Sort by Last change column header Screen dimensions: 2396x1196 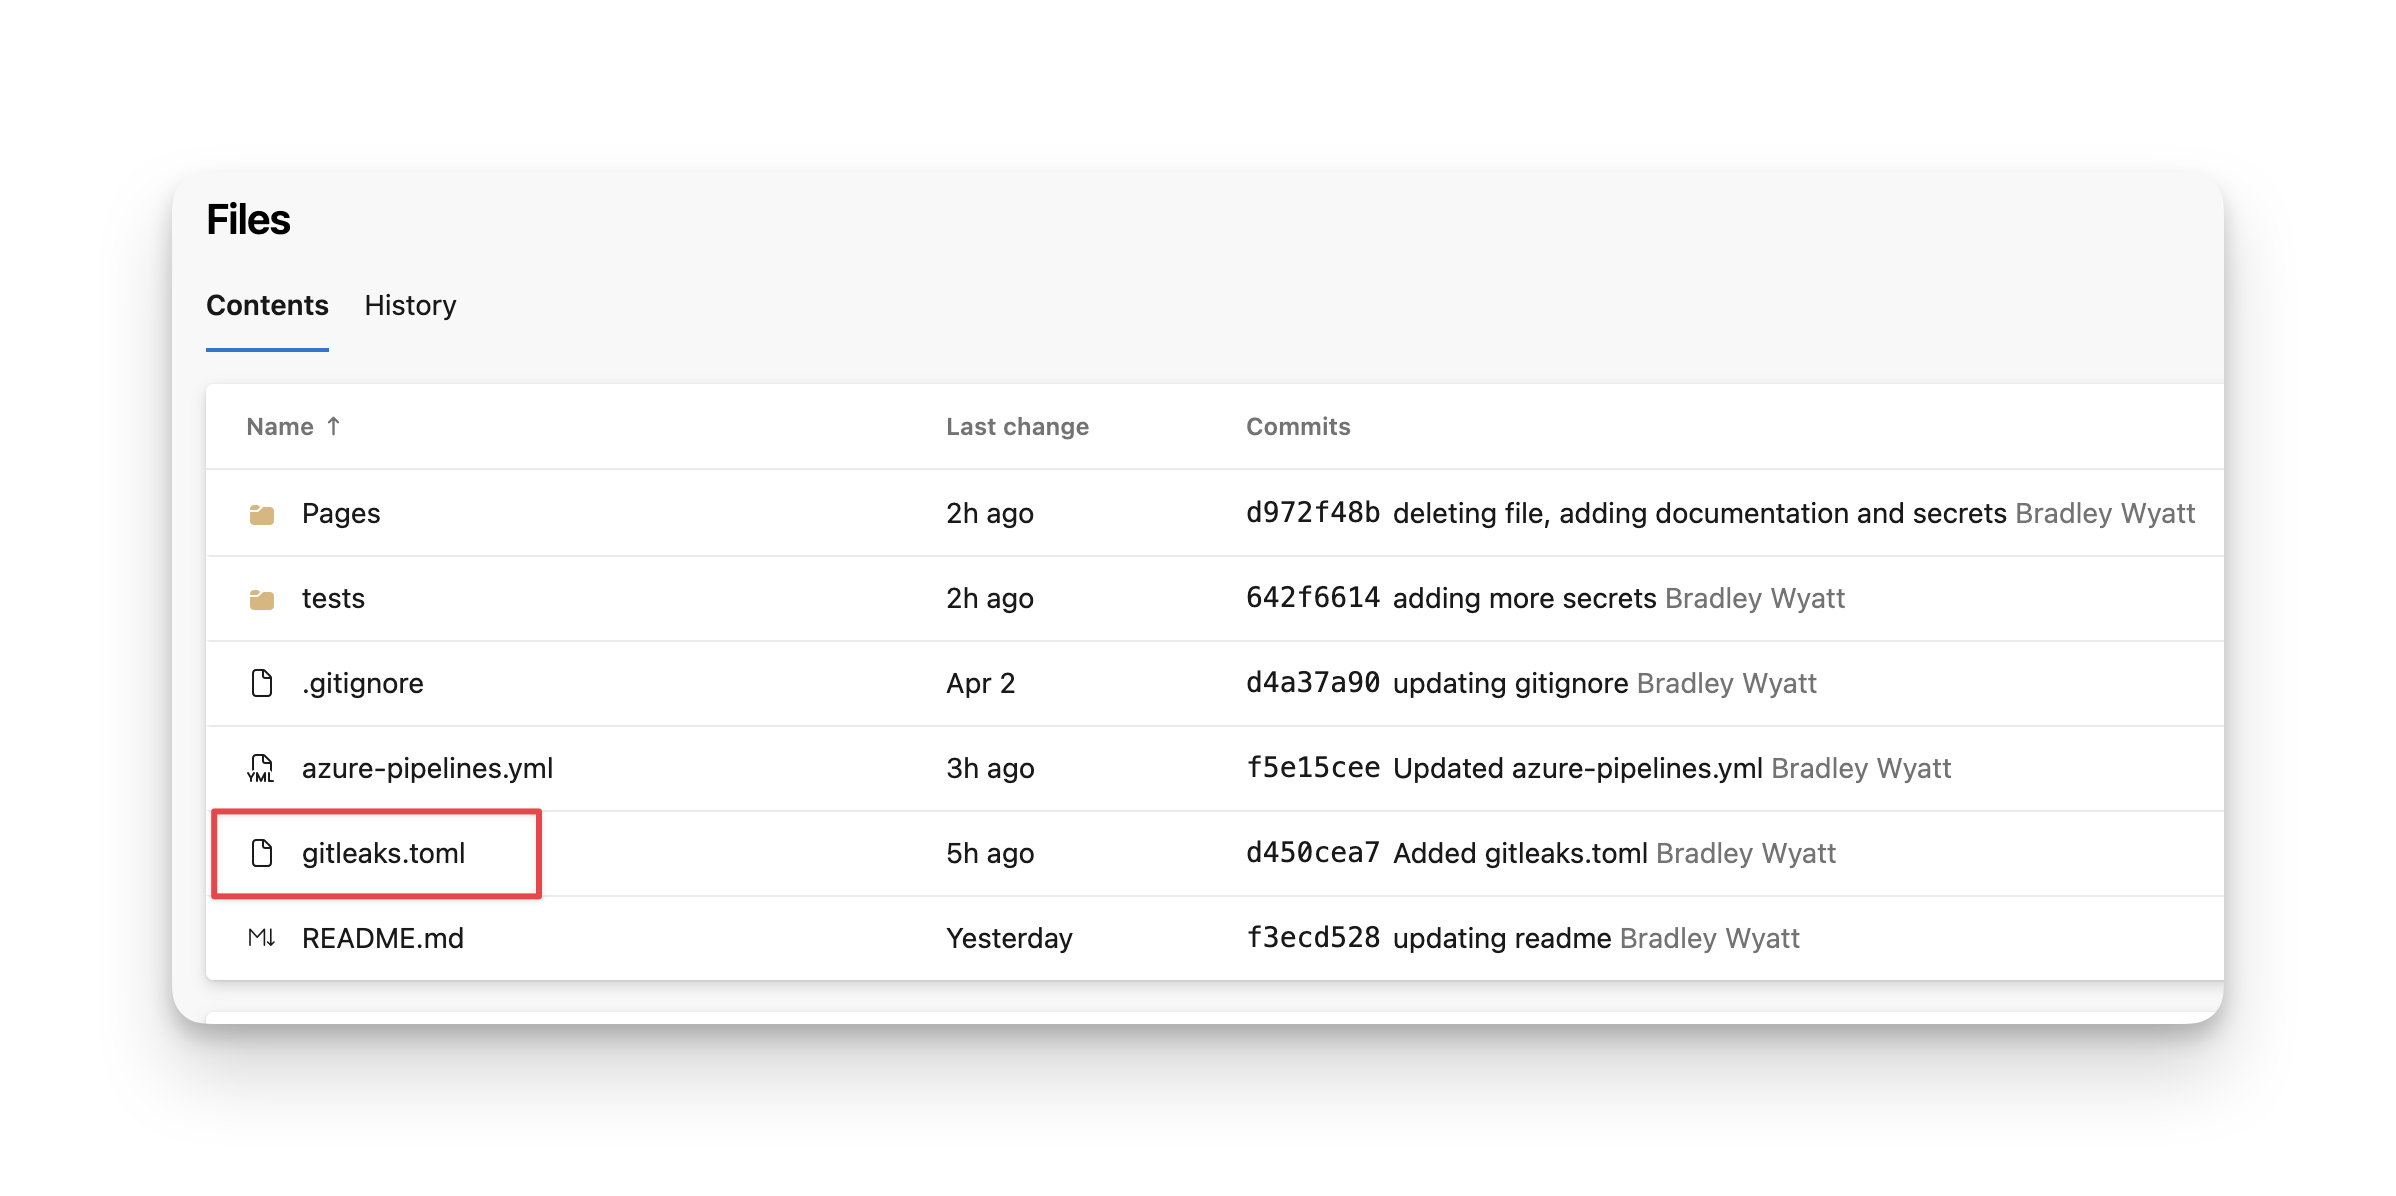[1017, 426]
